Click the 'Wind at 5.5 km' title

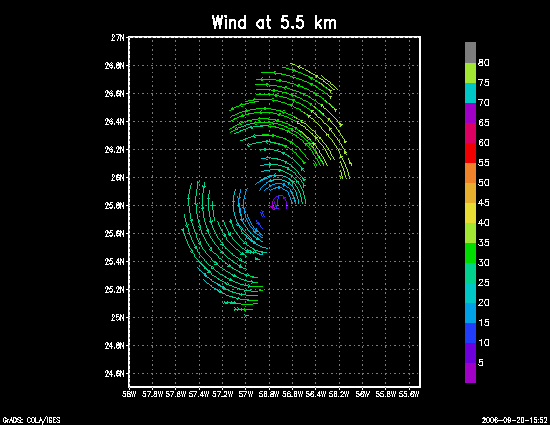(x=274, y=22)
